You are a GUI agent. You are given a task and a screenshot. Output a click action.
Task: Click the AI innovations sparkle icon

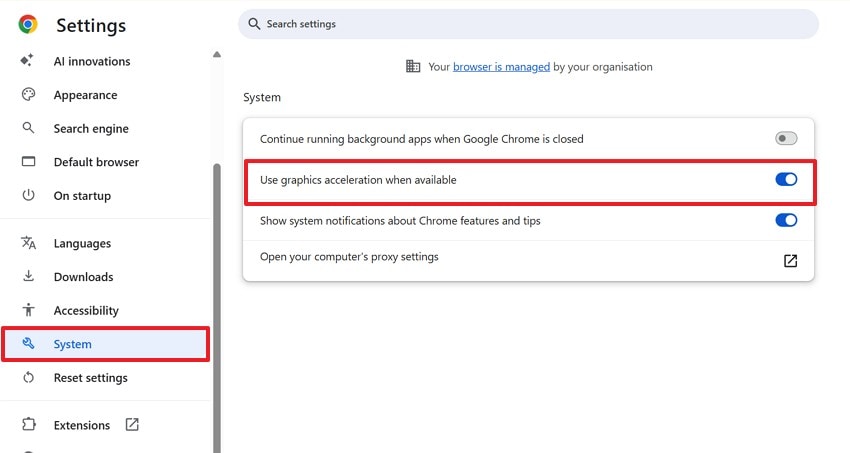tap(27, 60)
